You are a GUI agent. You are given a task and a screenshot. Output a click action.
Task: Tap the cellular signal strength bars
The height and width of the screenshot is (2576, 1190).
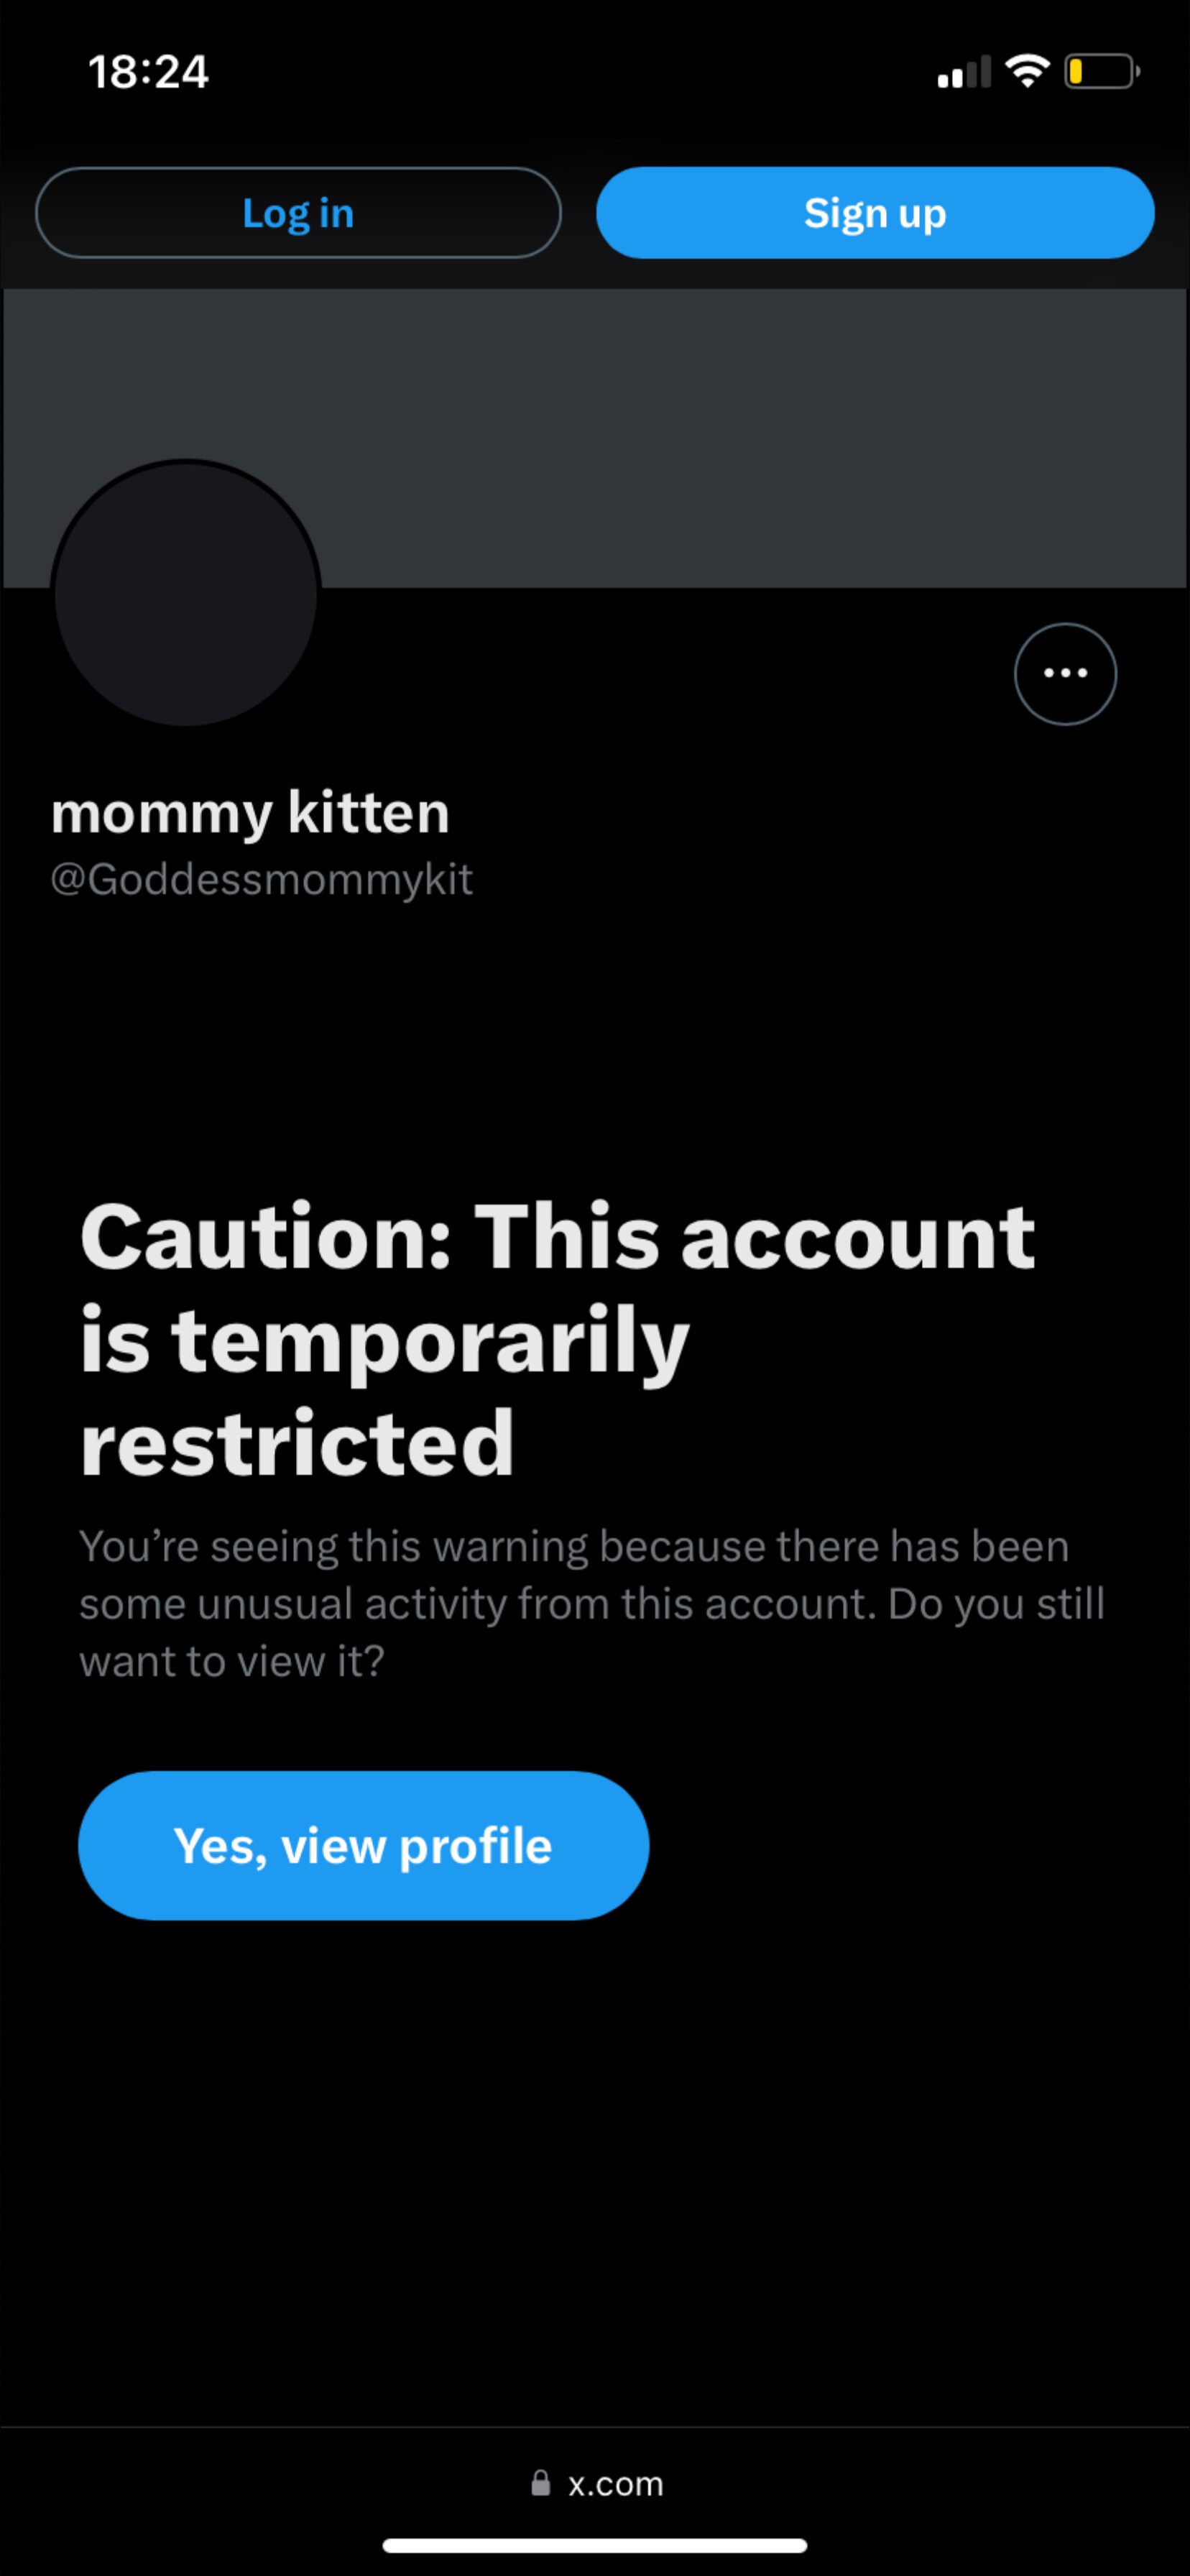(963, 72)
